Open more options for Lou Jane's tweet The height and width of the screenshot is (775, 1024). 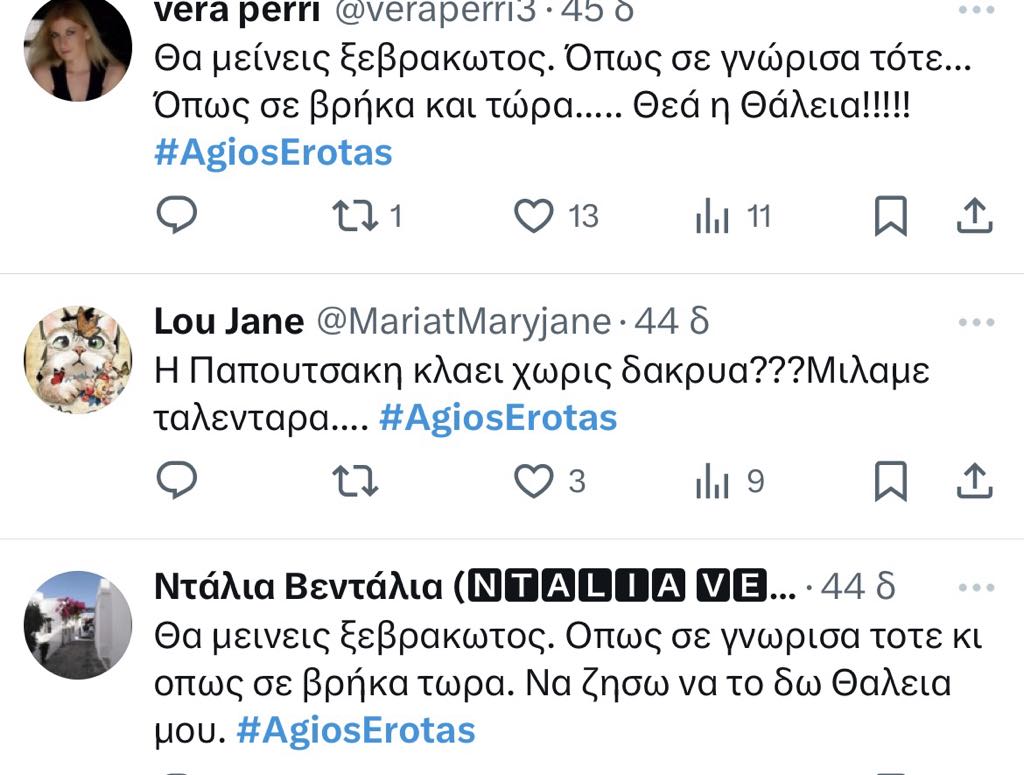pyautogui.click(x=976, y=322)
